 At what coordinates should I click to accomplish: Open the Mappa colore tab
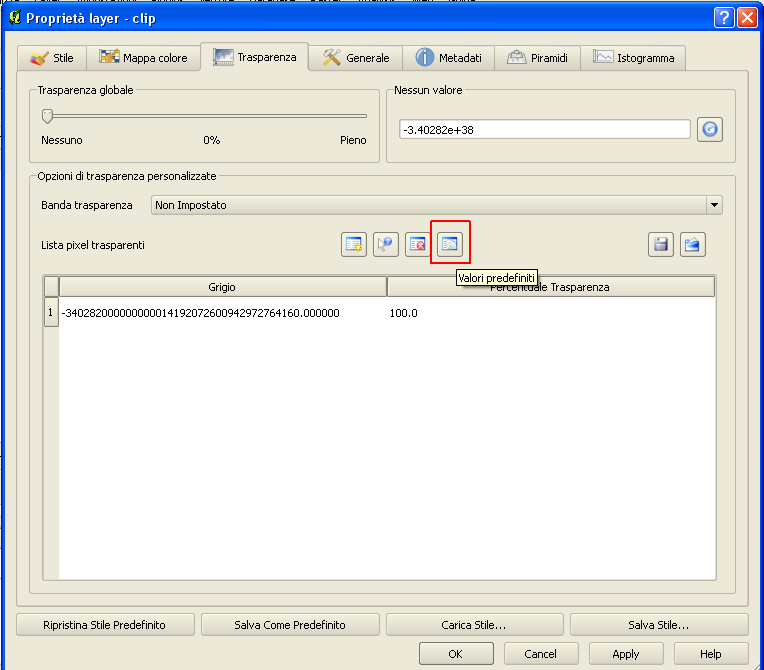[x=143, y=58]
